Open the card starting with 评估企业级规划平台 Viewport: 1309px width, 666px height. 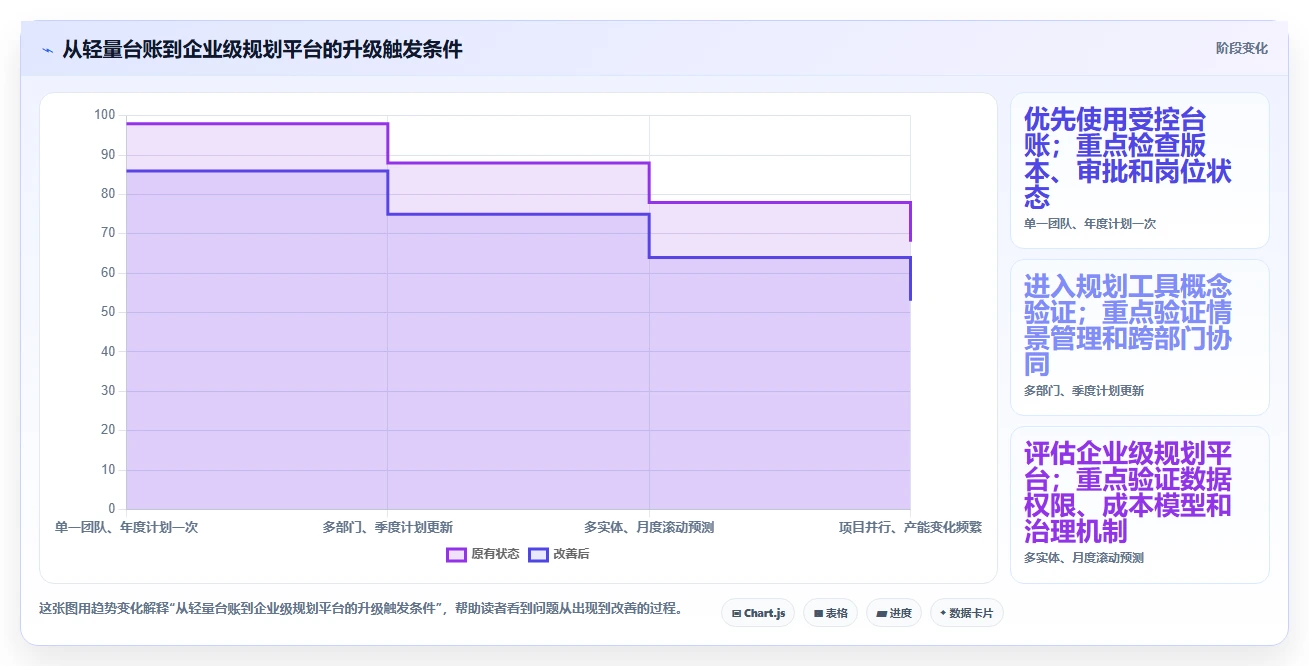1139,505
